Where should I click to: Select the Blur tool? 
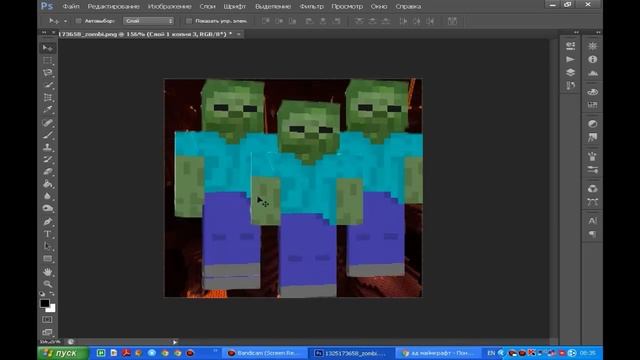click(47, 196)
